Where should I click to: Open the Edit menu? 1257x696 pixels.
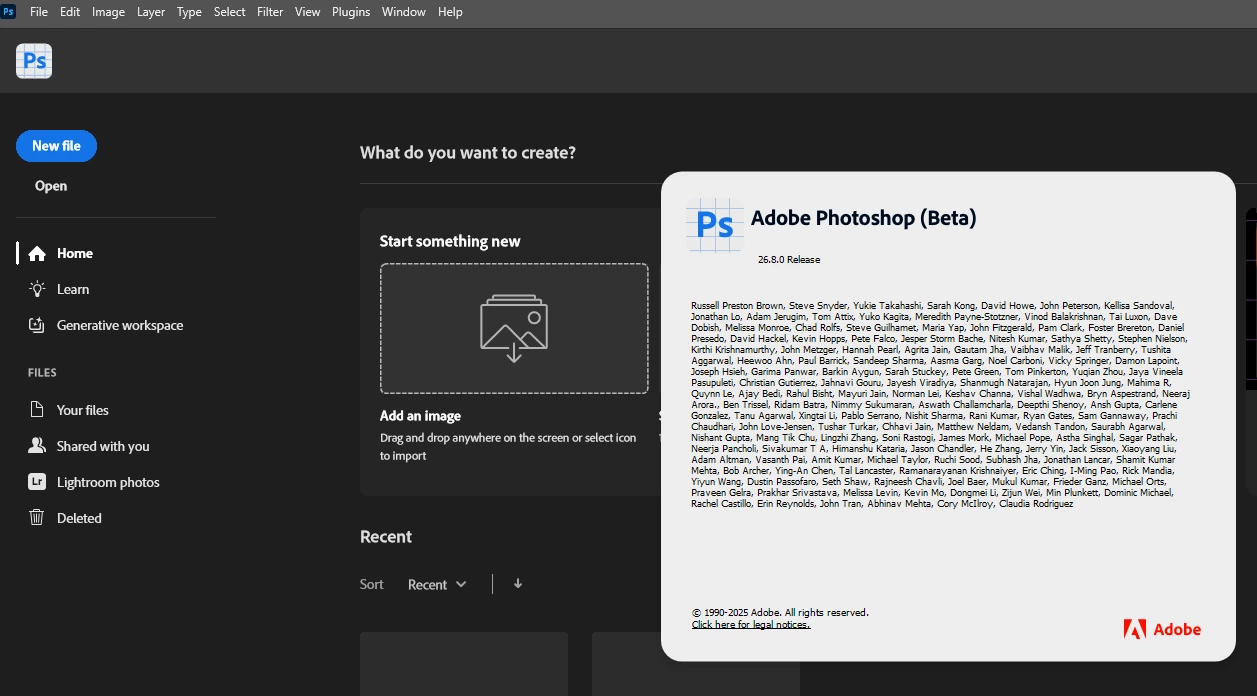click(70, 12)
